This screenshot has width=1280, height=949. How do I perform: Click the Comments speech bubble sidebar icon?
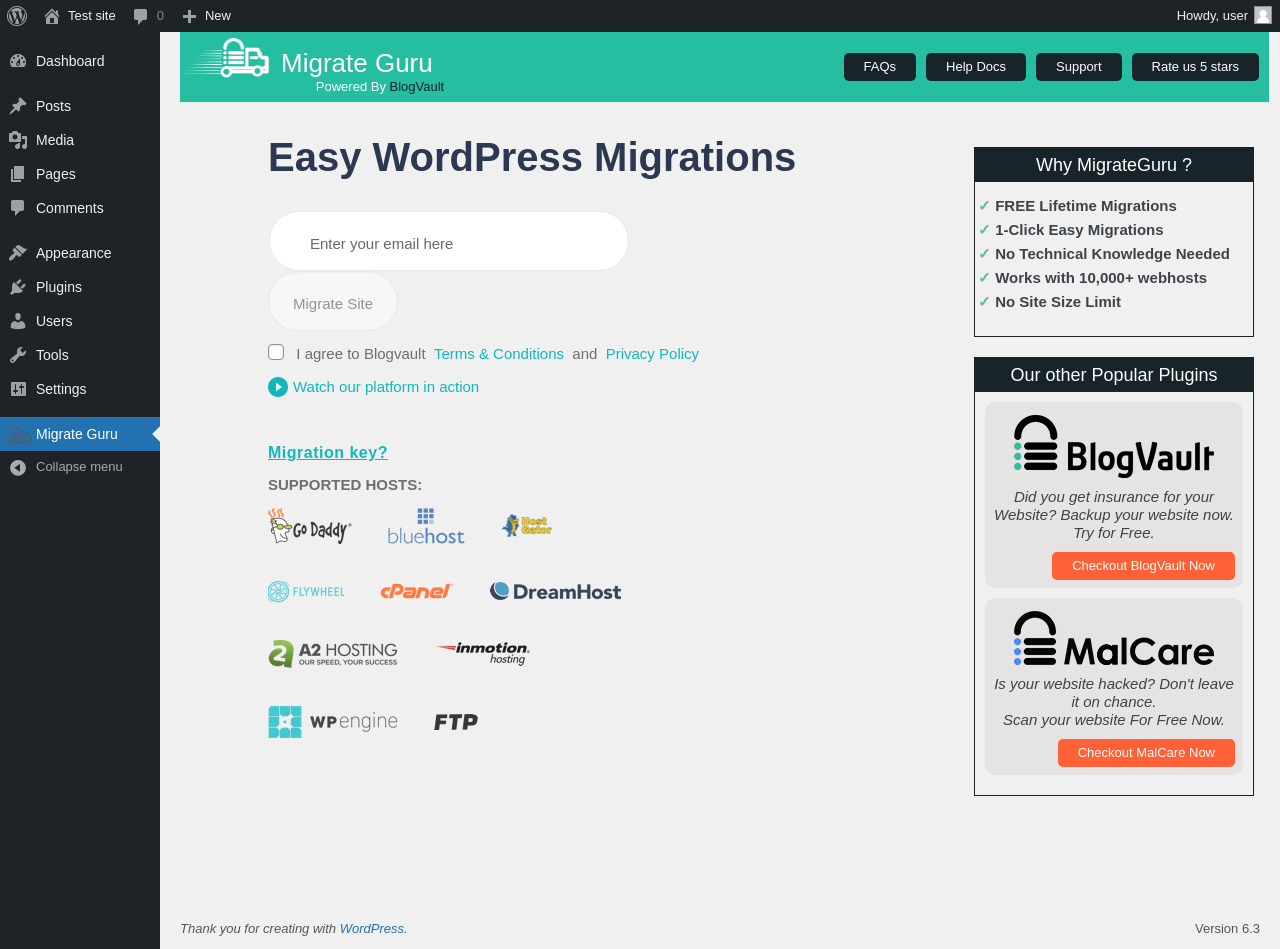18,208
